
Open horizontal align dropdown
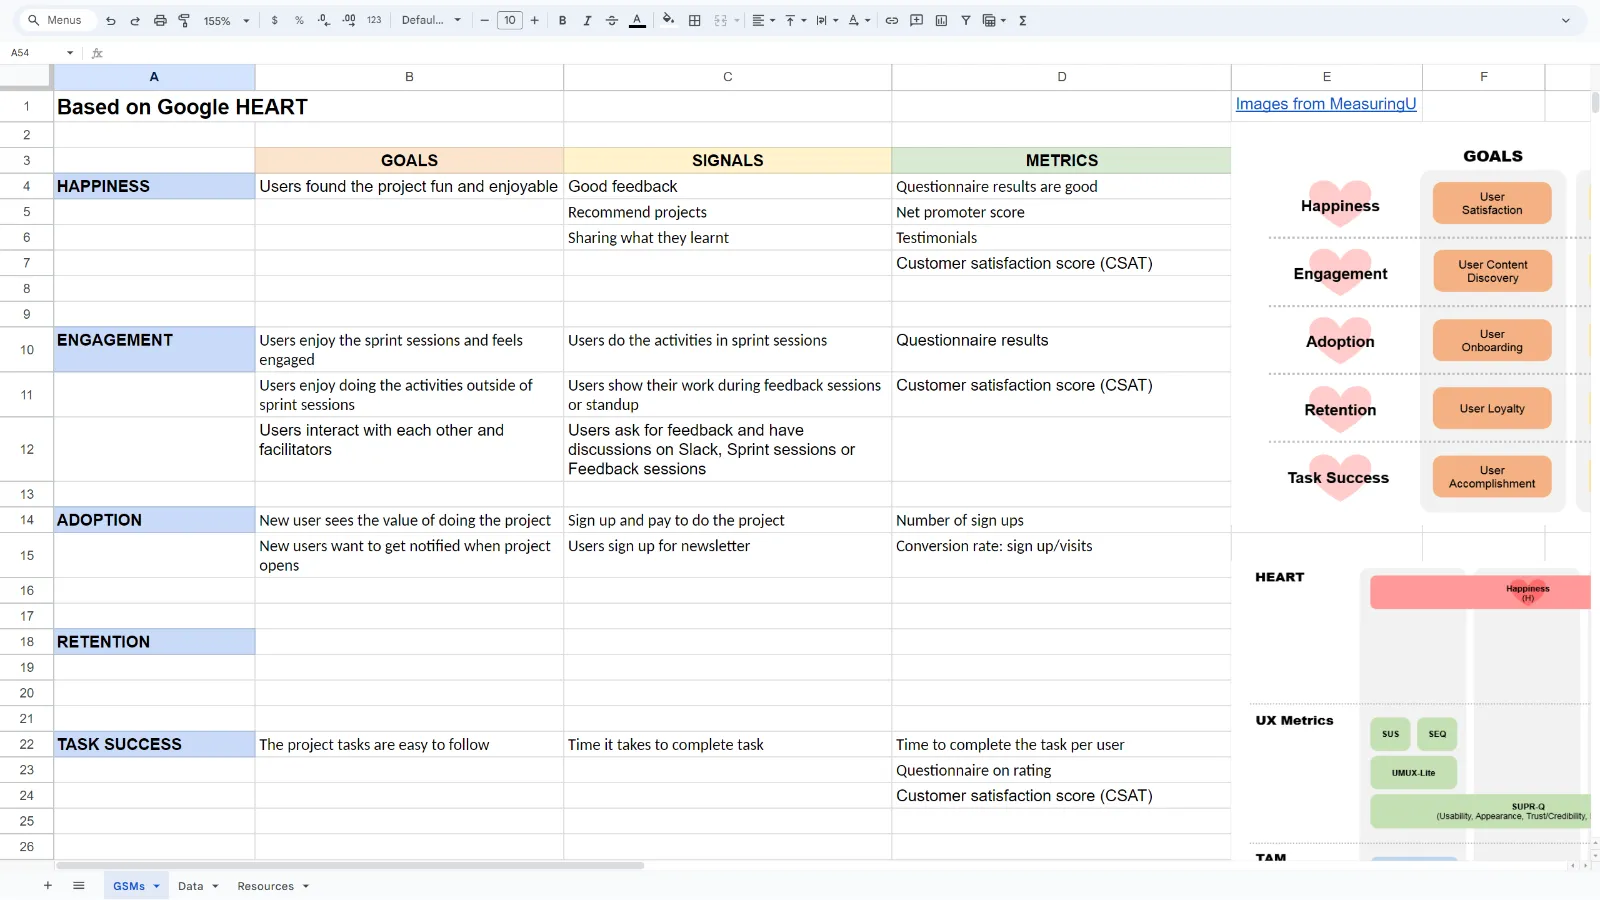[763, 20]
